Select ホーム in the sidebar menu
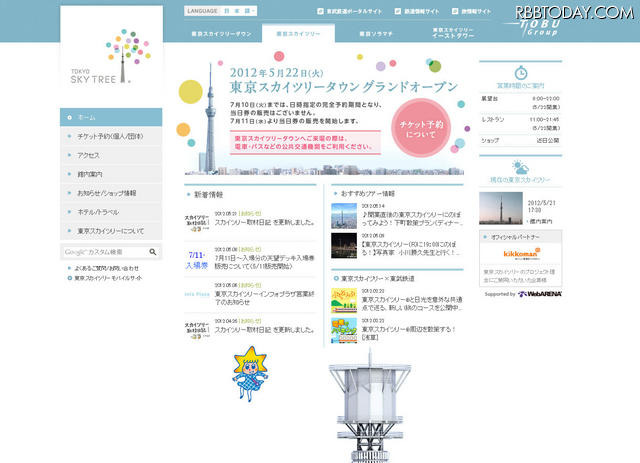Viewport: 640px width, 463px height. [x=111, y=117]
